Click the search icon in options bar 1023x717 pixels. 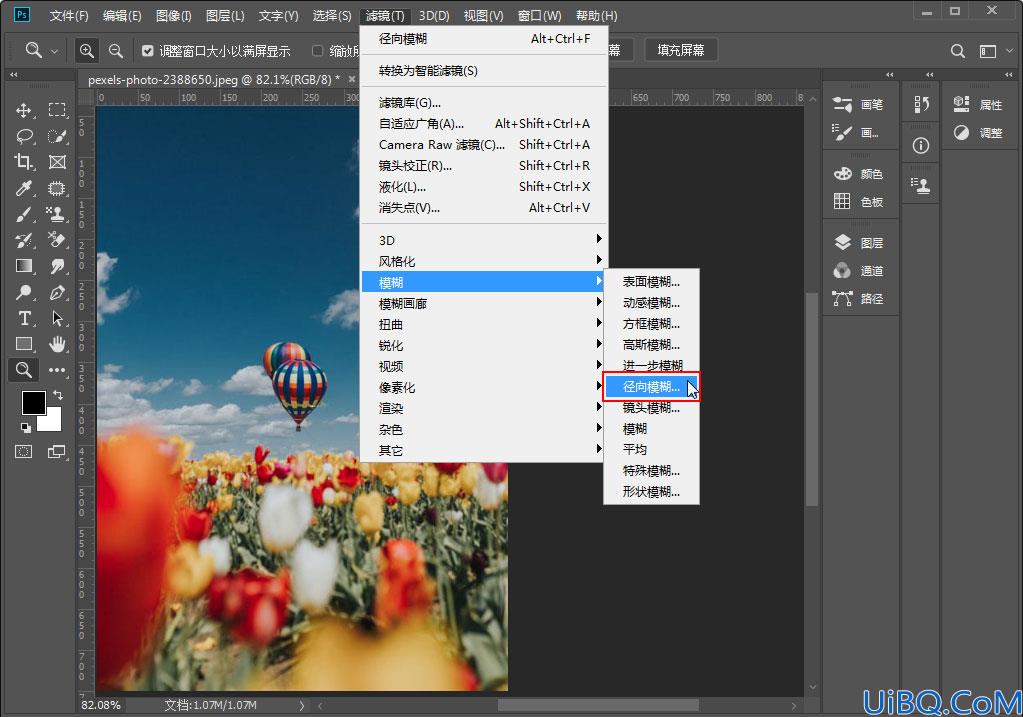point(957,51)
